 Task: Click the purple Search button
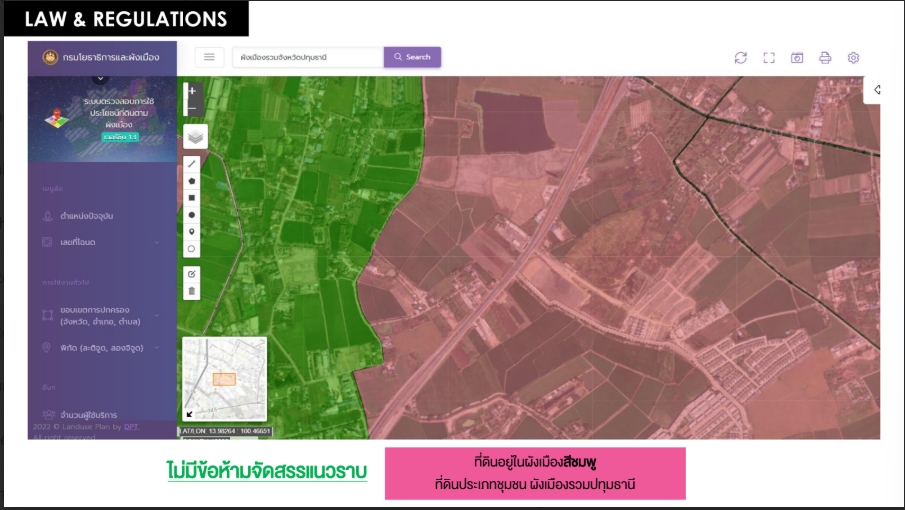[412, 57]
